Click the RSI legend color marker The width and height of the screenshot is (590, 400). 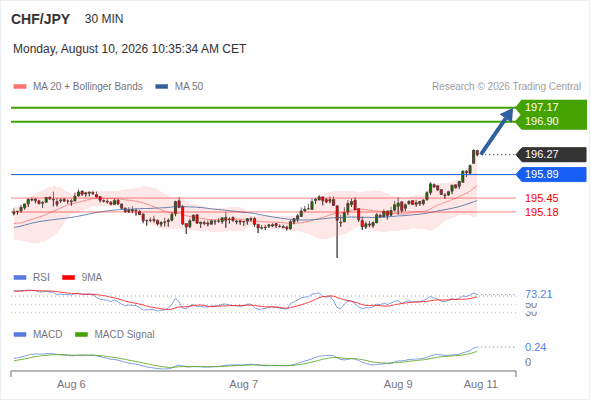[20, 278]
